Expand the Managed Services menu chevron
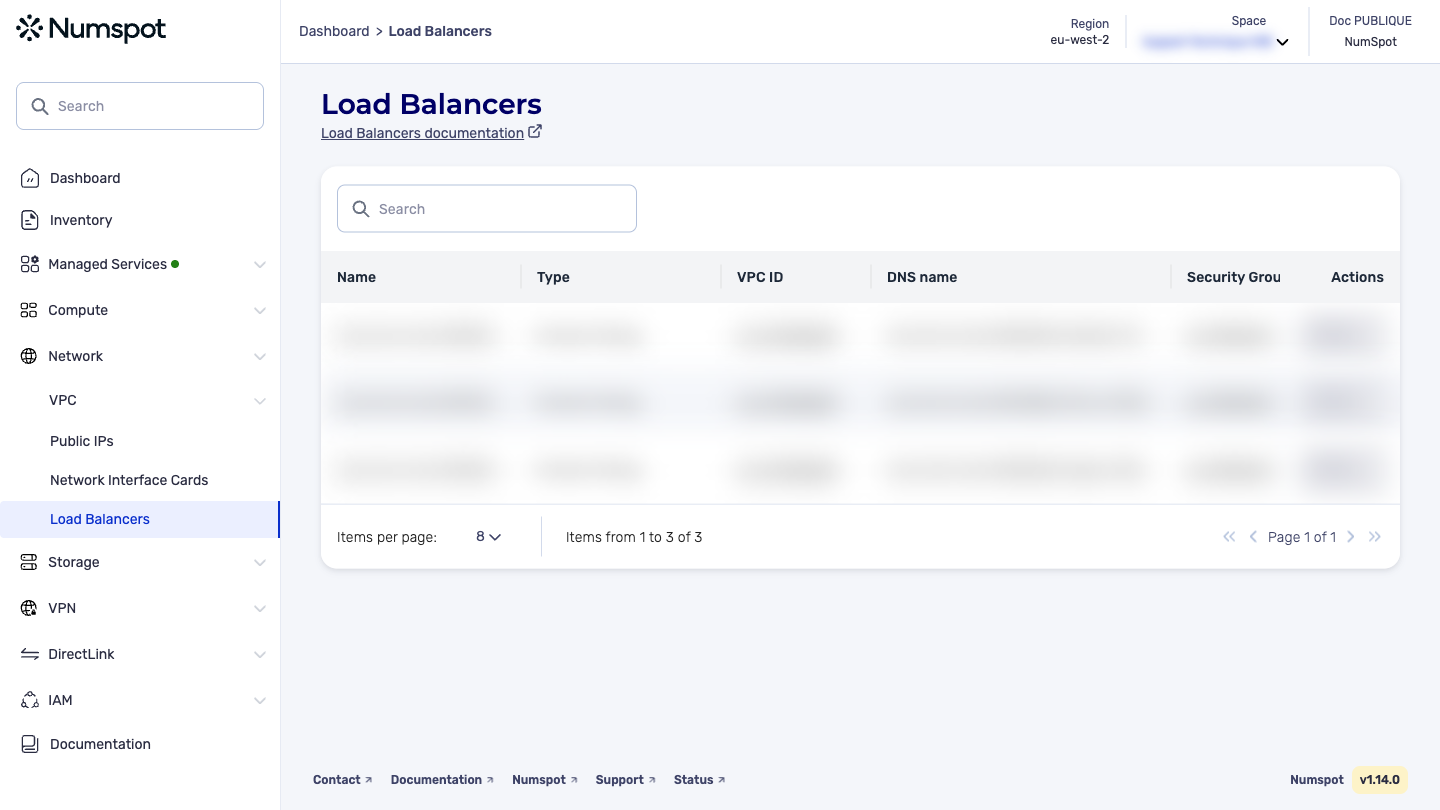This screenshot has width=1440, height=810. (260, 265)
